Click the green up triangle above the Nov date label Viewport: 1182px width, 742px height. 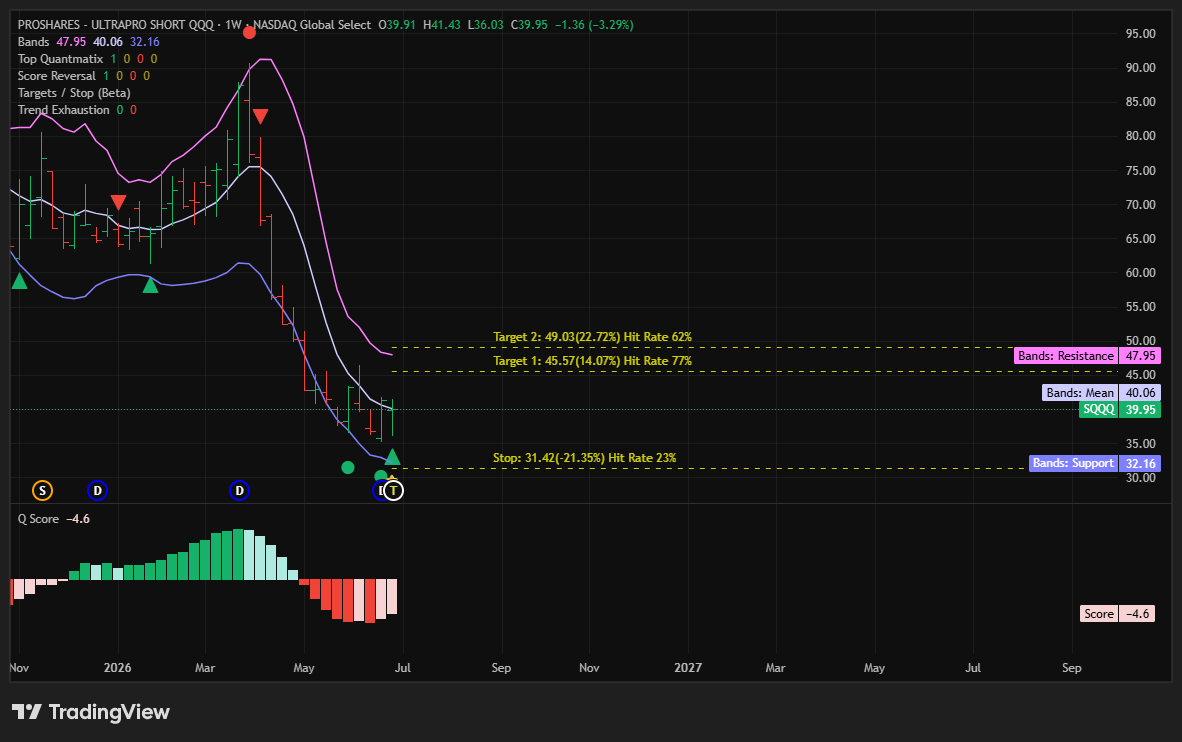click(19, 281)
